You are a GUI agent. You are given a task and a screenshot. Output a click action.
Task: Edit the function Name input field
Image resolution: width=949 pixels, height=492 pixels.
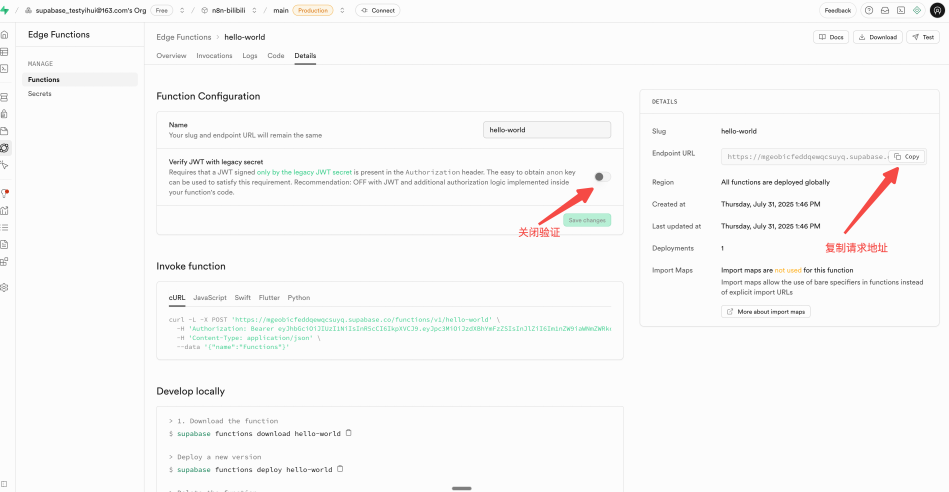546,130
